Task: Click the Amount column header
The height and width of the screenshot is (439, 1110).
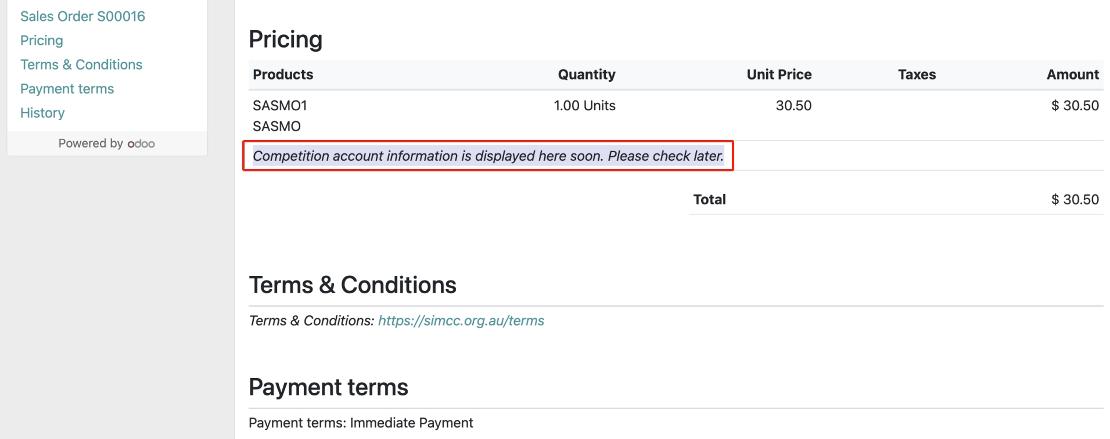Action: 1072,75
